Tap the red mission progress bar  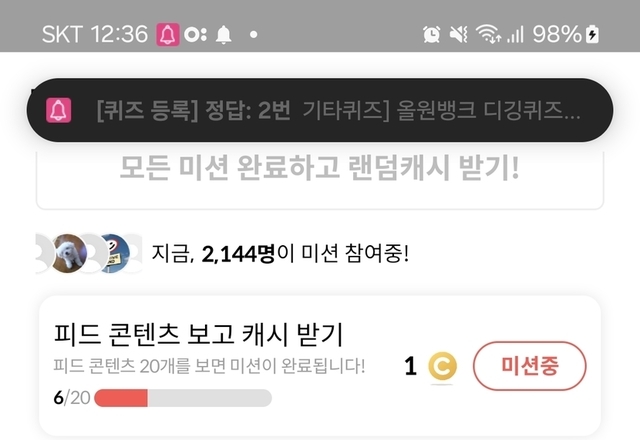point(121,397)
